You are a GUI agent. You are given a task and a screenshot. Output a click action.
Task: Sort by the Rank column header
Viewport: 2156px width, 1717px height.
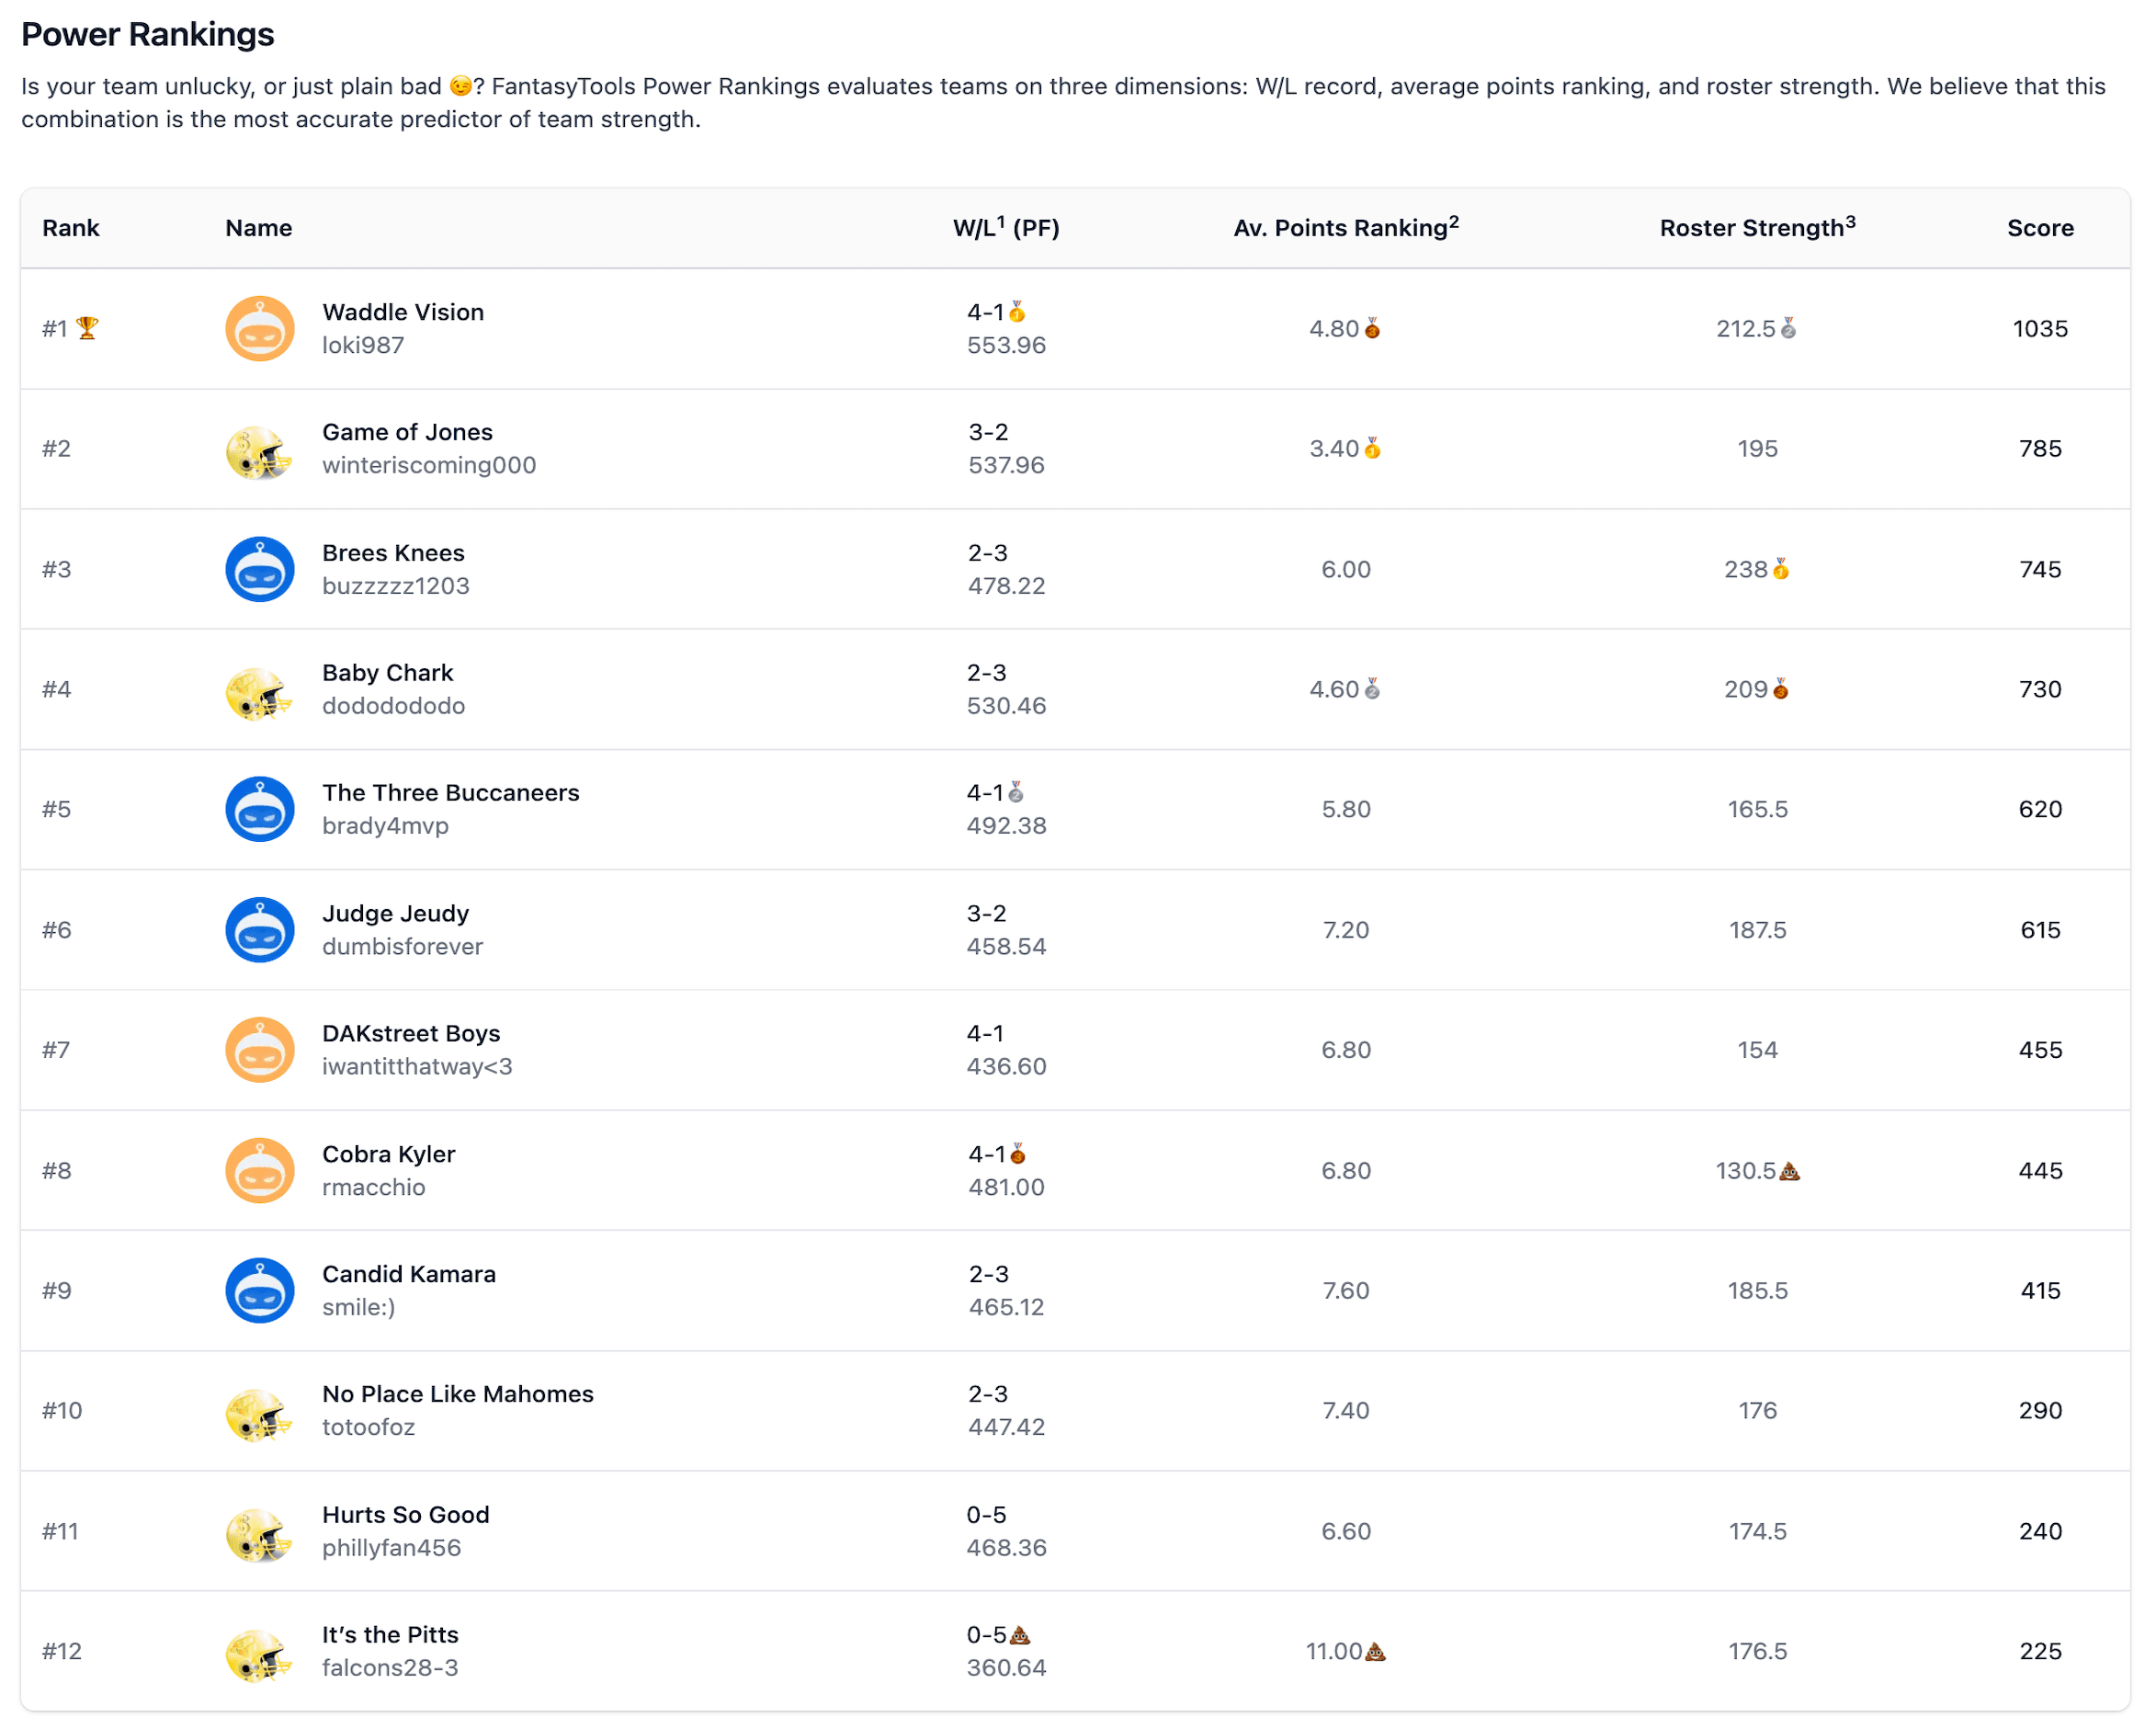point(70,228)
